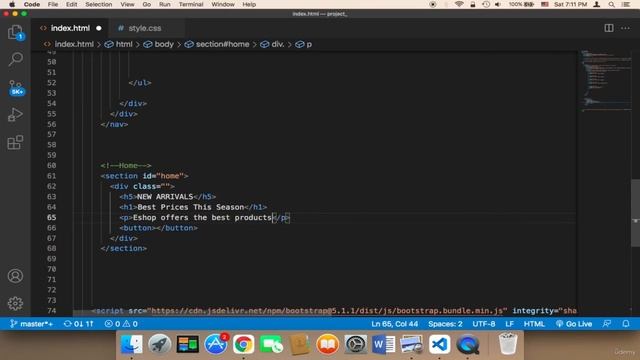Screen dimensions: 640x360
Task: Open Books app from the Dock
Action: click(x=328, y=345)
